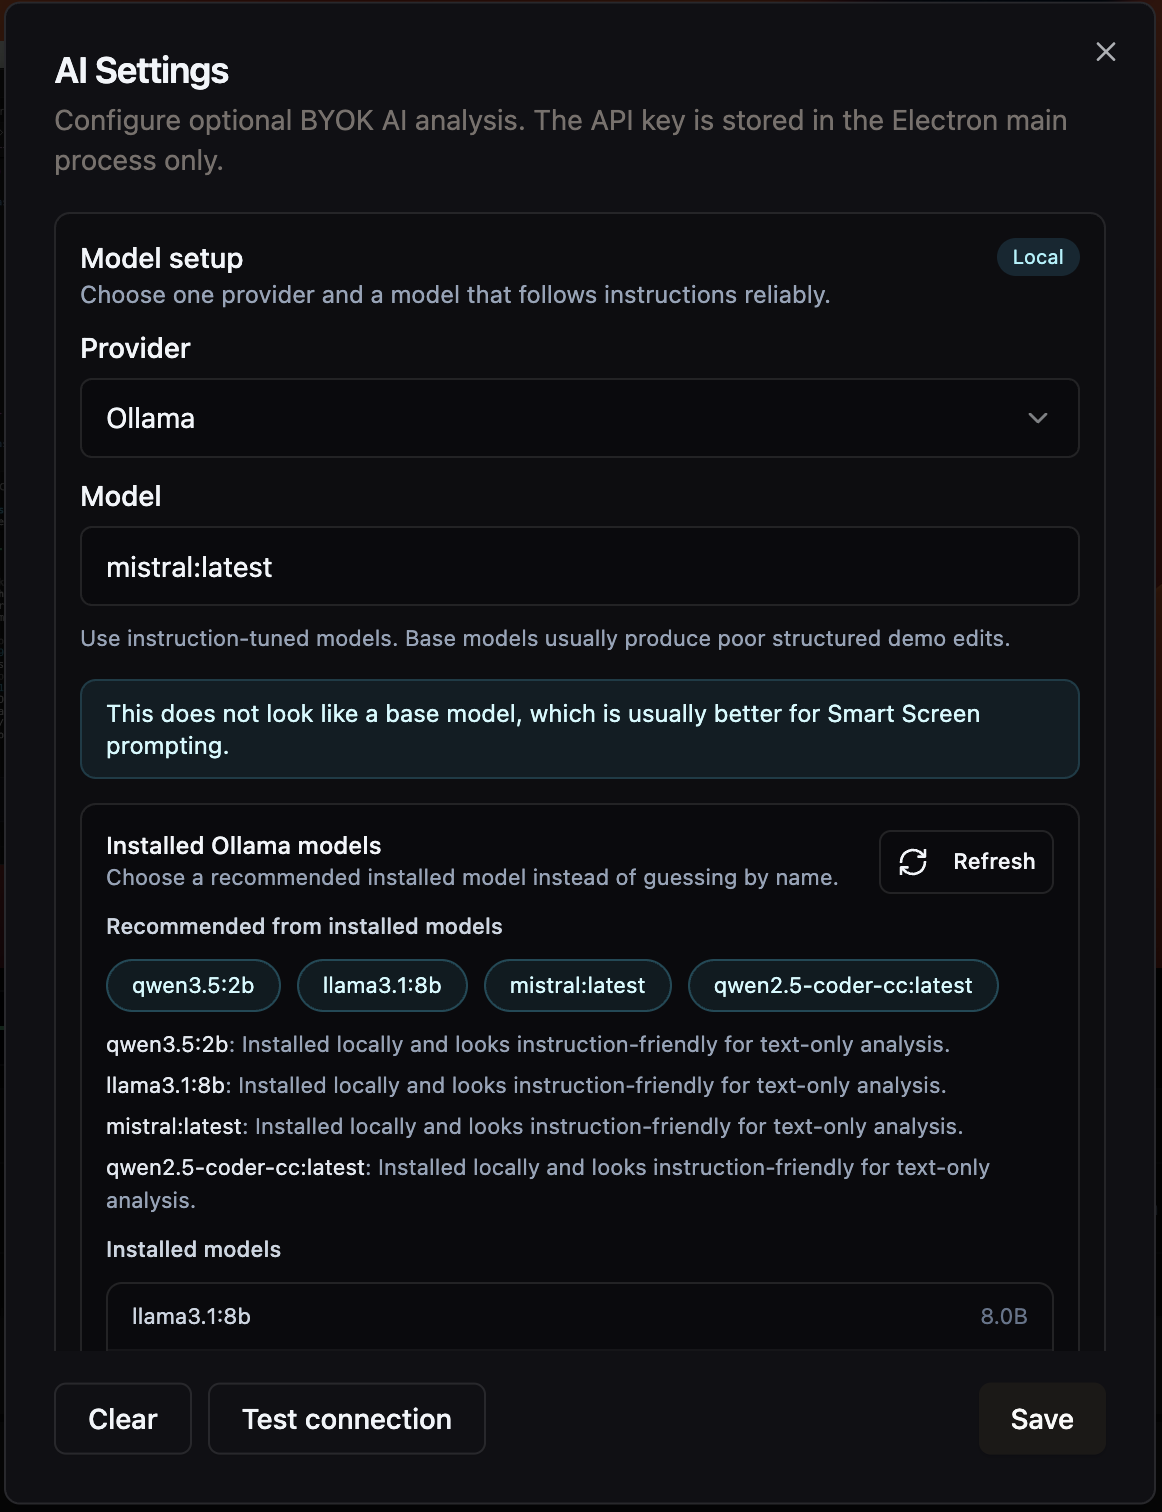Choose the mistral:latest recommended chip

click(577, 985)
